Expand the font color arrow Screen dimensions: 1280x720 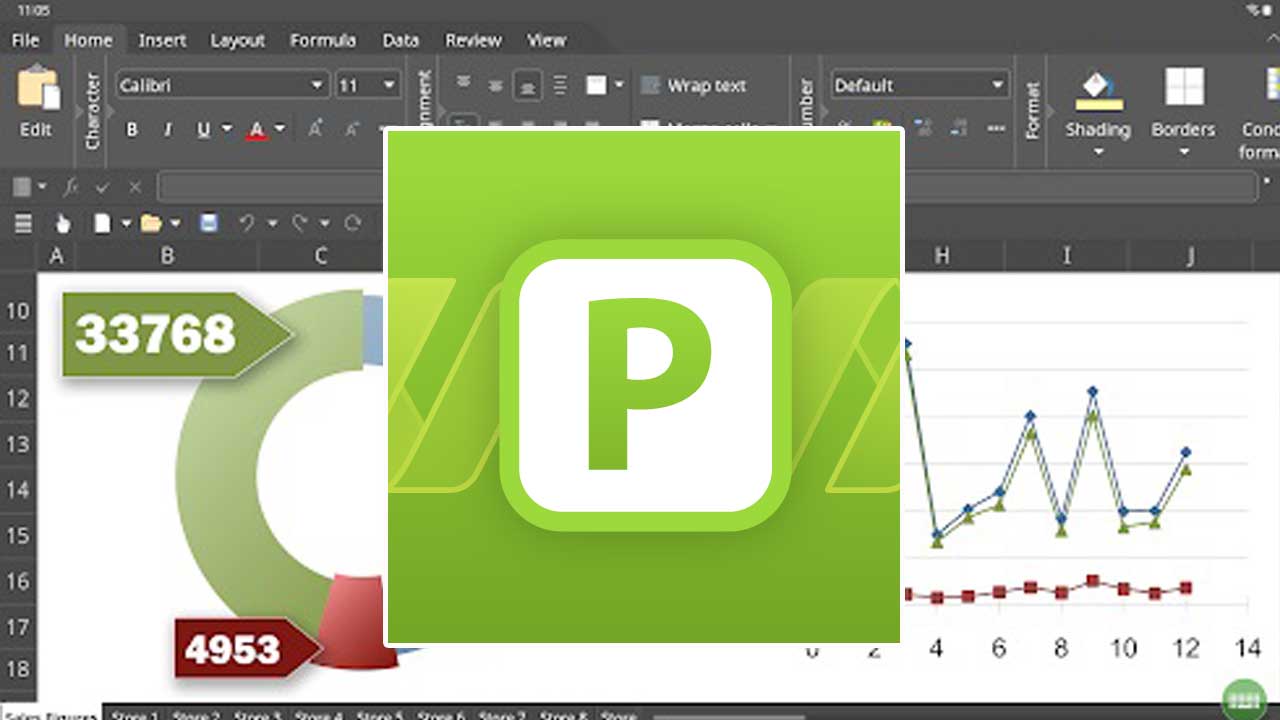(280, 130)
